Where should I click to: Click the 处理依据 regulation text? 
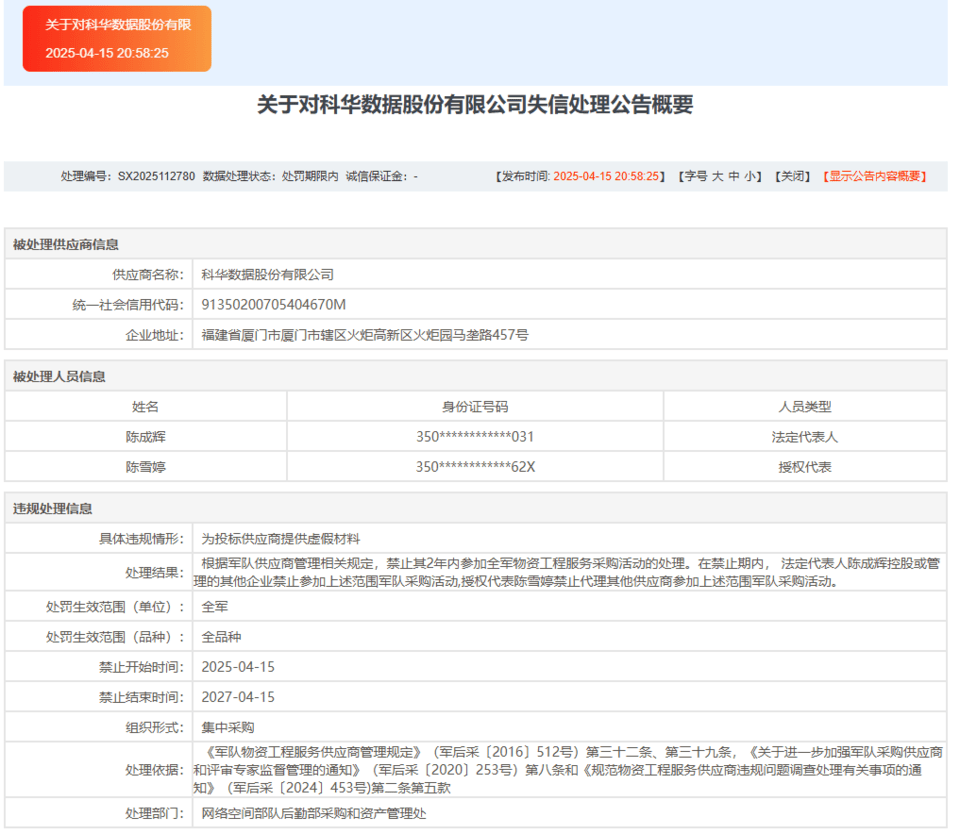point(568,770)
